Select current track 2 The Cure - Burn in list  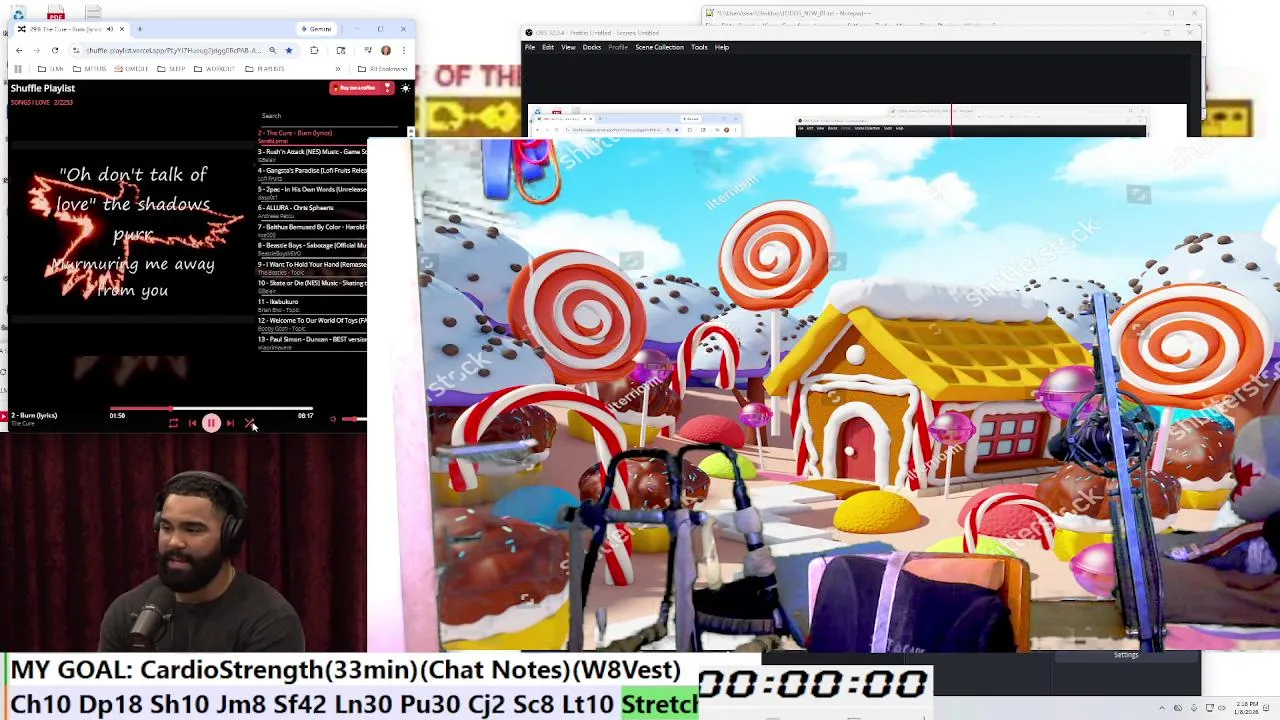click(x=312, y=136)
